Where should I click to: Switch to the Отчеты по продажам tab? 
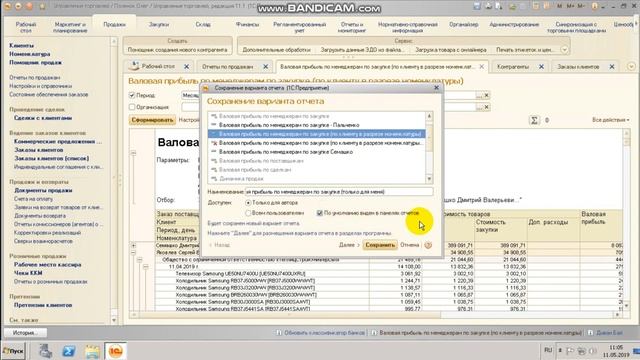pyautogui.click(x=228, y=67)
